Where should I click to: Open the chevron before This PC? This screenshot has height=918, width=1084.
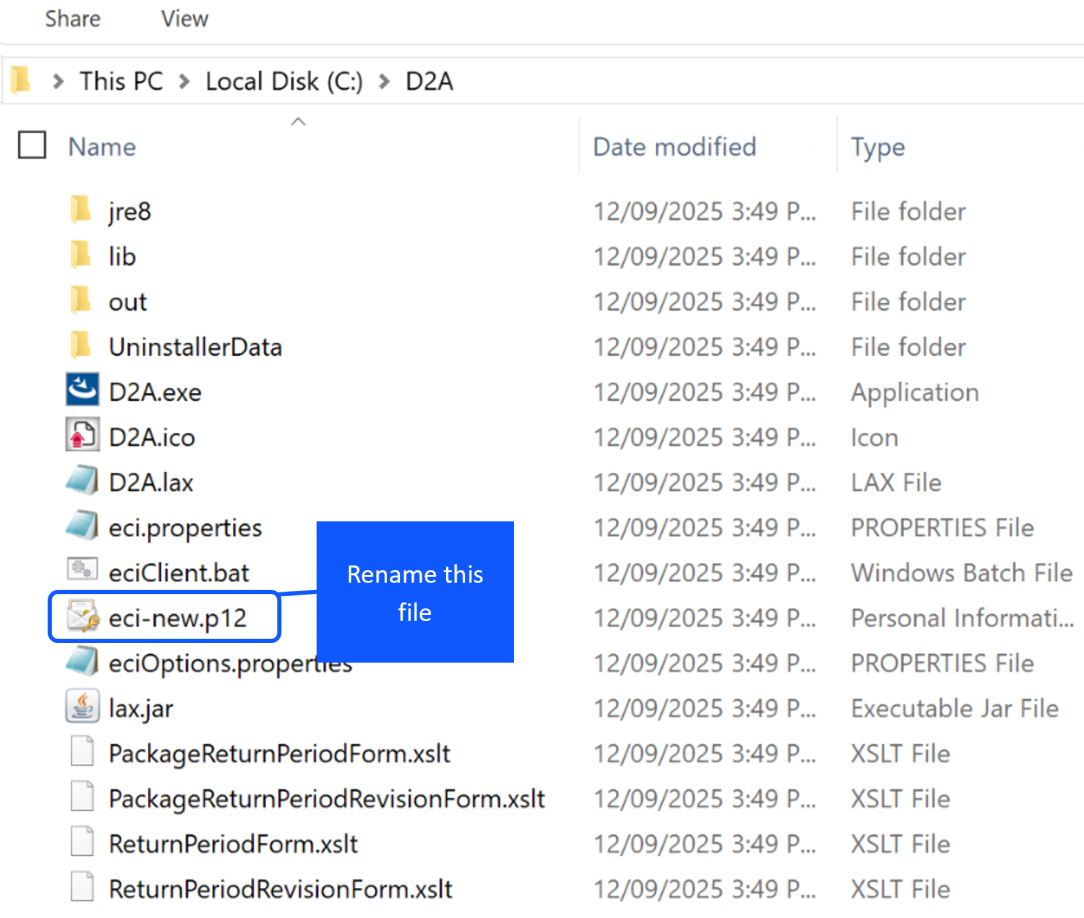(58, 82)
